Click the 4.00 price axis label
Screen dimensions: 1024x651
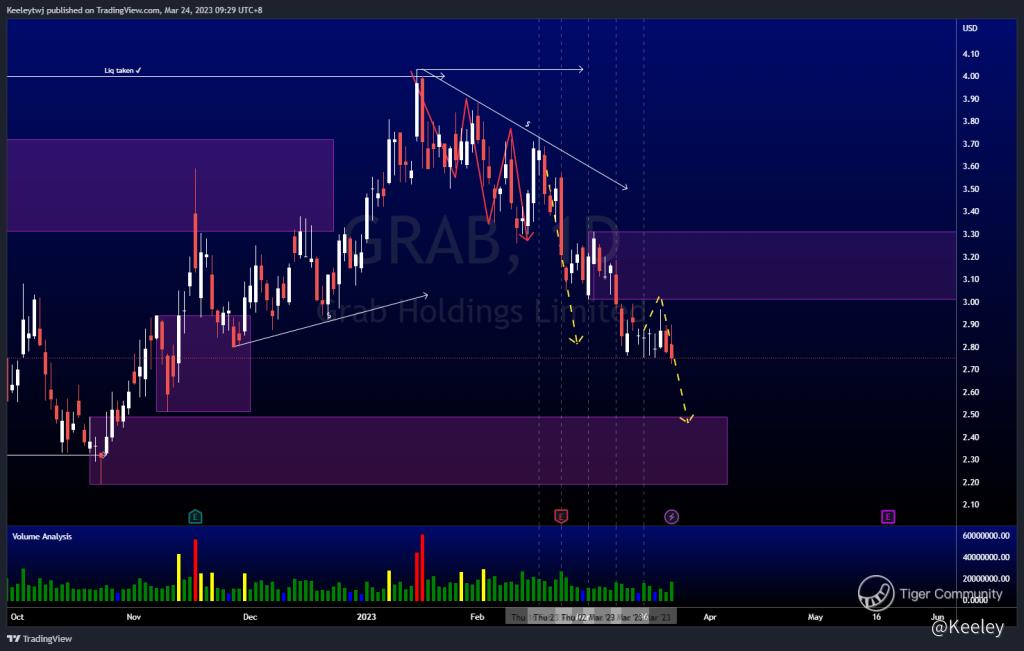[x=970, y=76]
